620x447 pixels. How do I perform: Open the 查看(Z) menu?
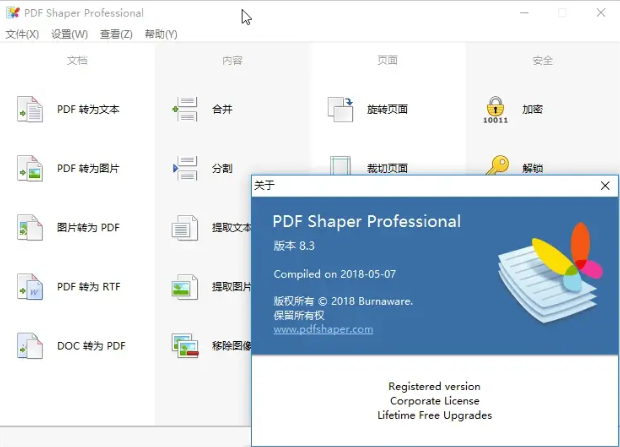116,34
